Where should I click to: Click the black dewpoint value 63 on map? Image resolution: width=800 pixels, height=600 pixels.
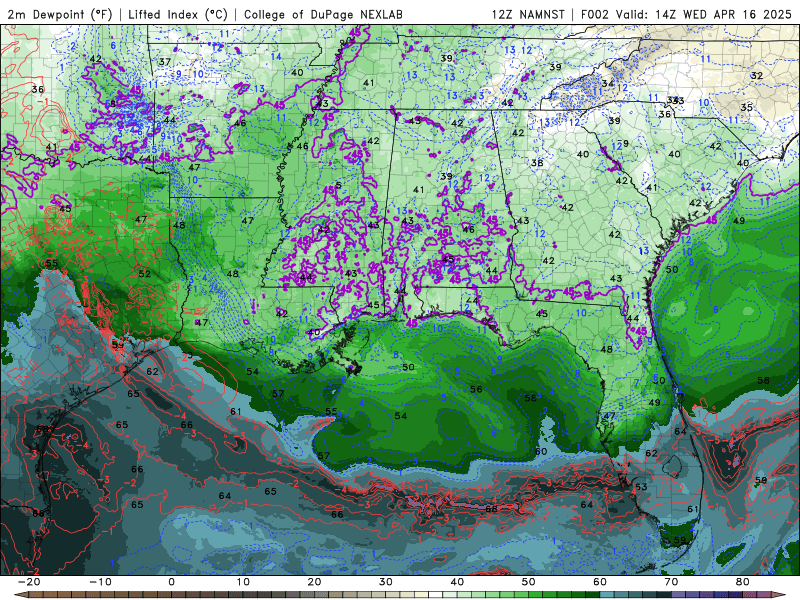pos(641,487)
